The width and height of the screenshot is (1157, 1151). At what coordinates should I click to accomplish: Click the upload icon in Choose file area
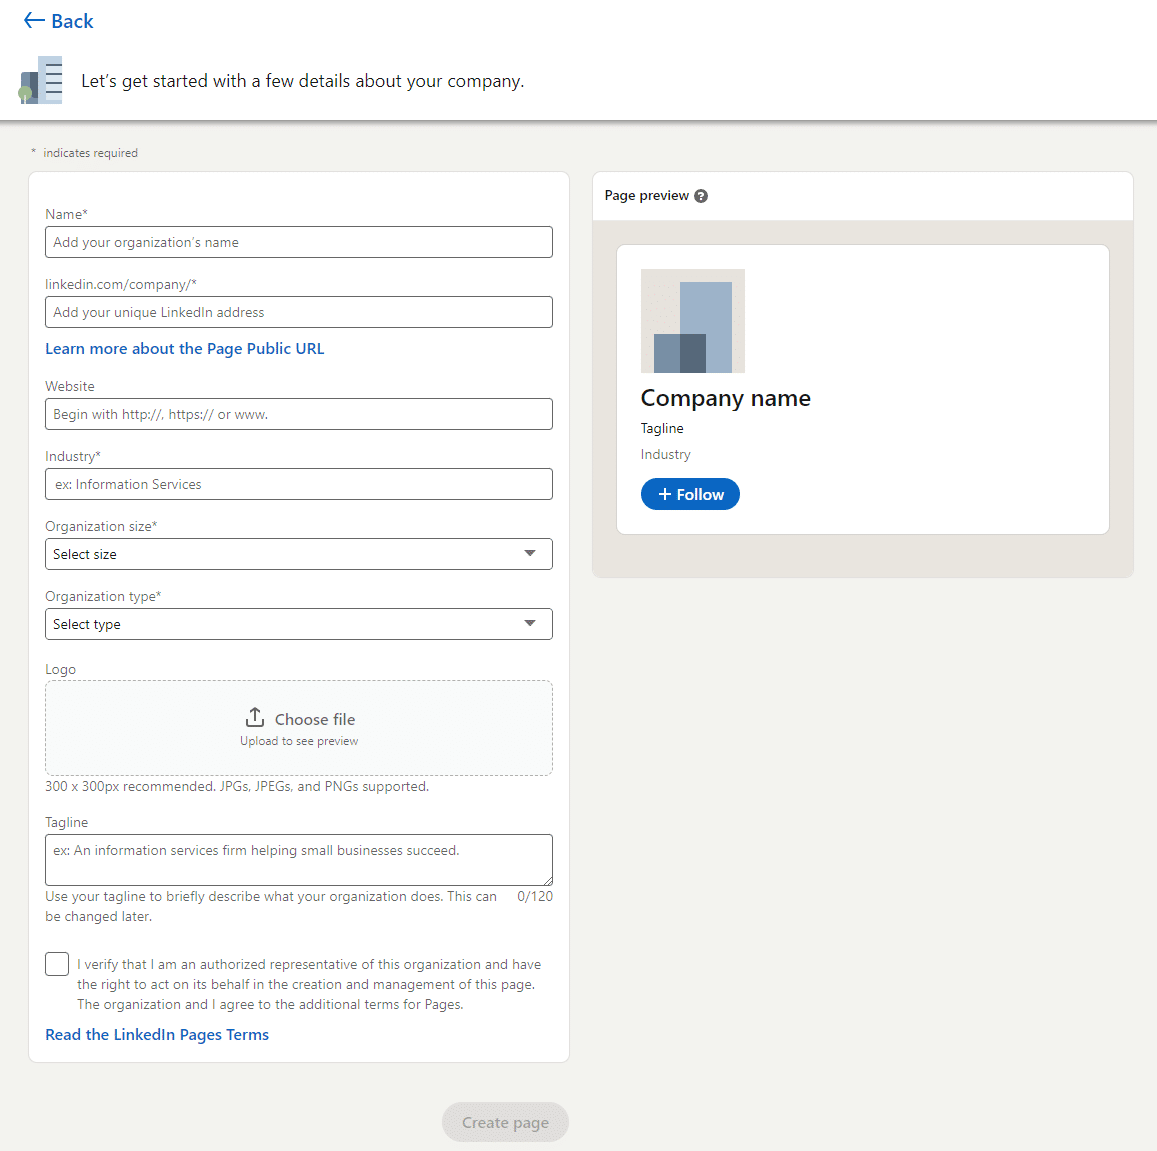click(x=256, y=717)
